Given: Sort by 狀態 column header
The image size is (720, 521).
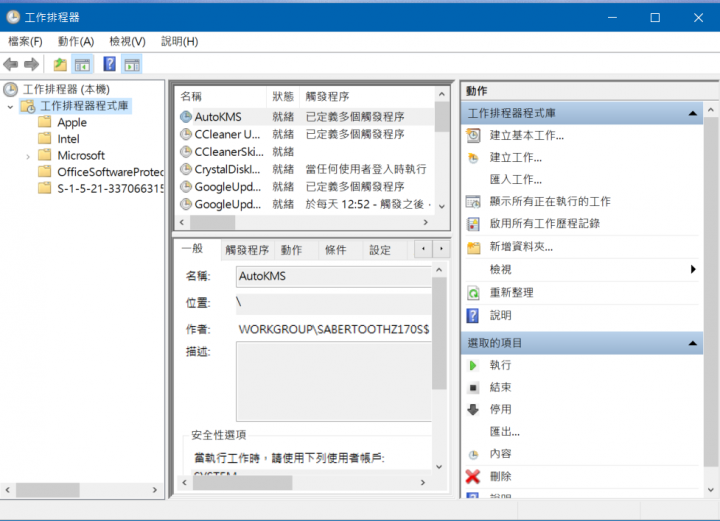Looking at the screenshot, I should tap(283, 96).
